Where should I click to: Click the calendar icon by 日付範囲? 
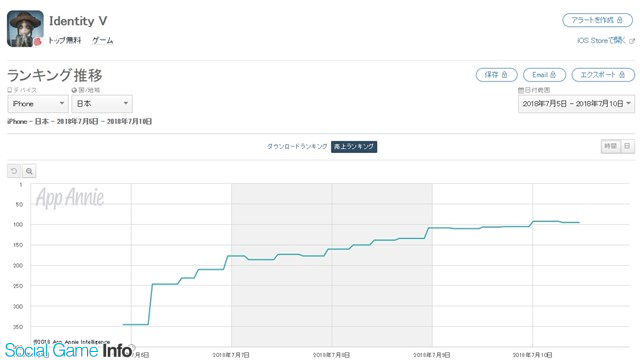(x=521, y=90)
